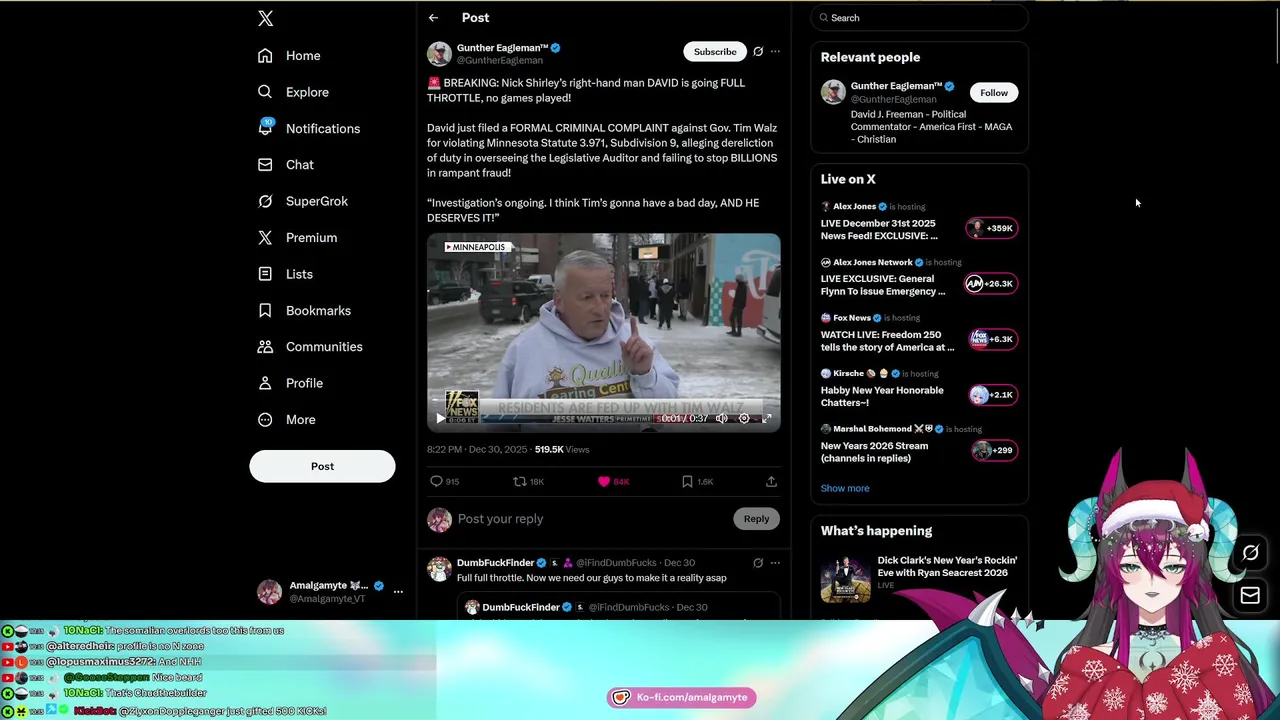Viewport: 1280px width, 720px height.
Task: Click Gunther Eagleman avatar on post
Action: [439, 53]
